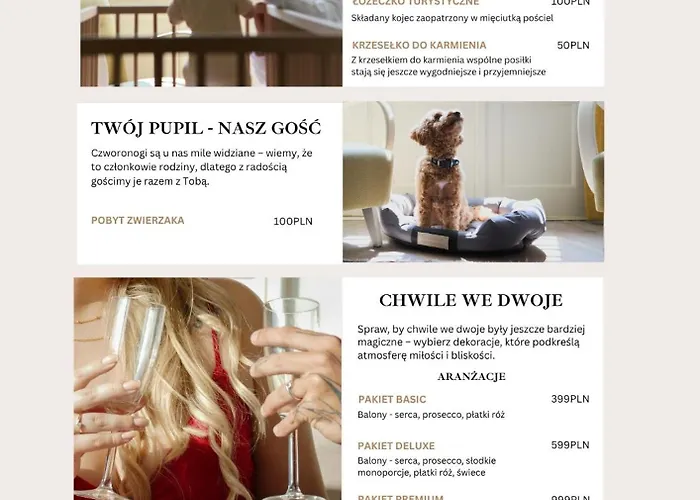Select the CHWILE WE DWOJE heading
This screenshot has width=700, height=500.
pos(471,300)
